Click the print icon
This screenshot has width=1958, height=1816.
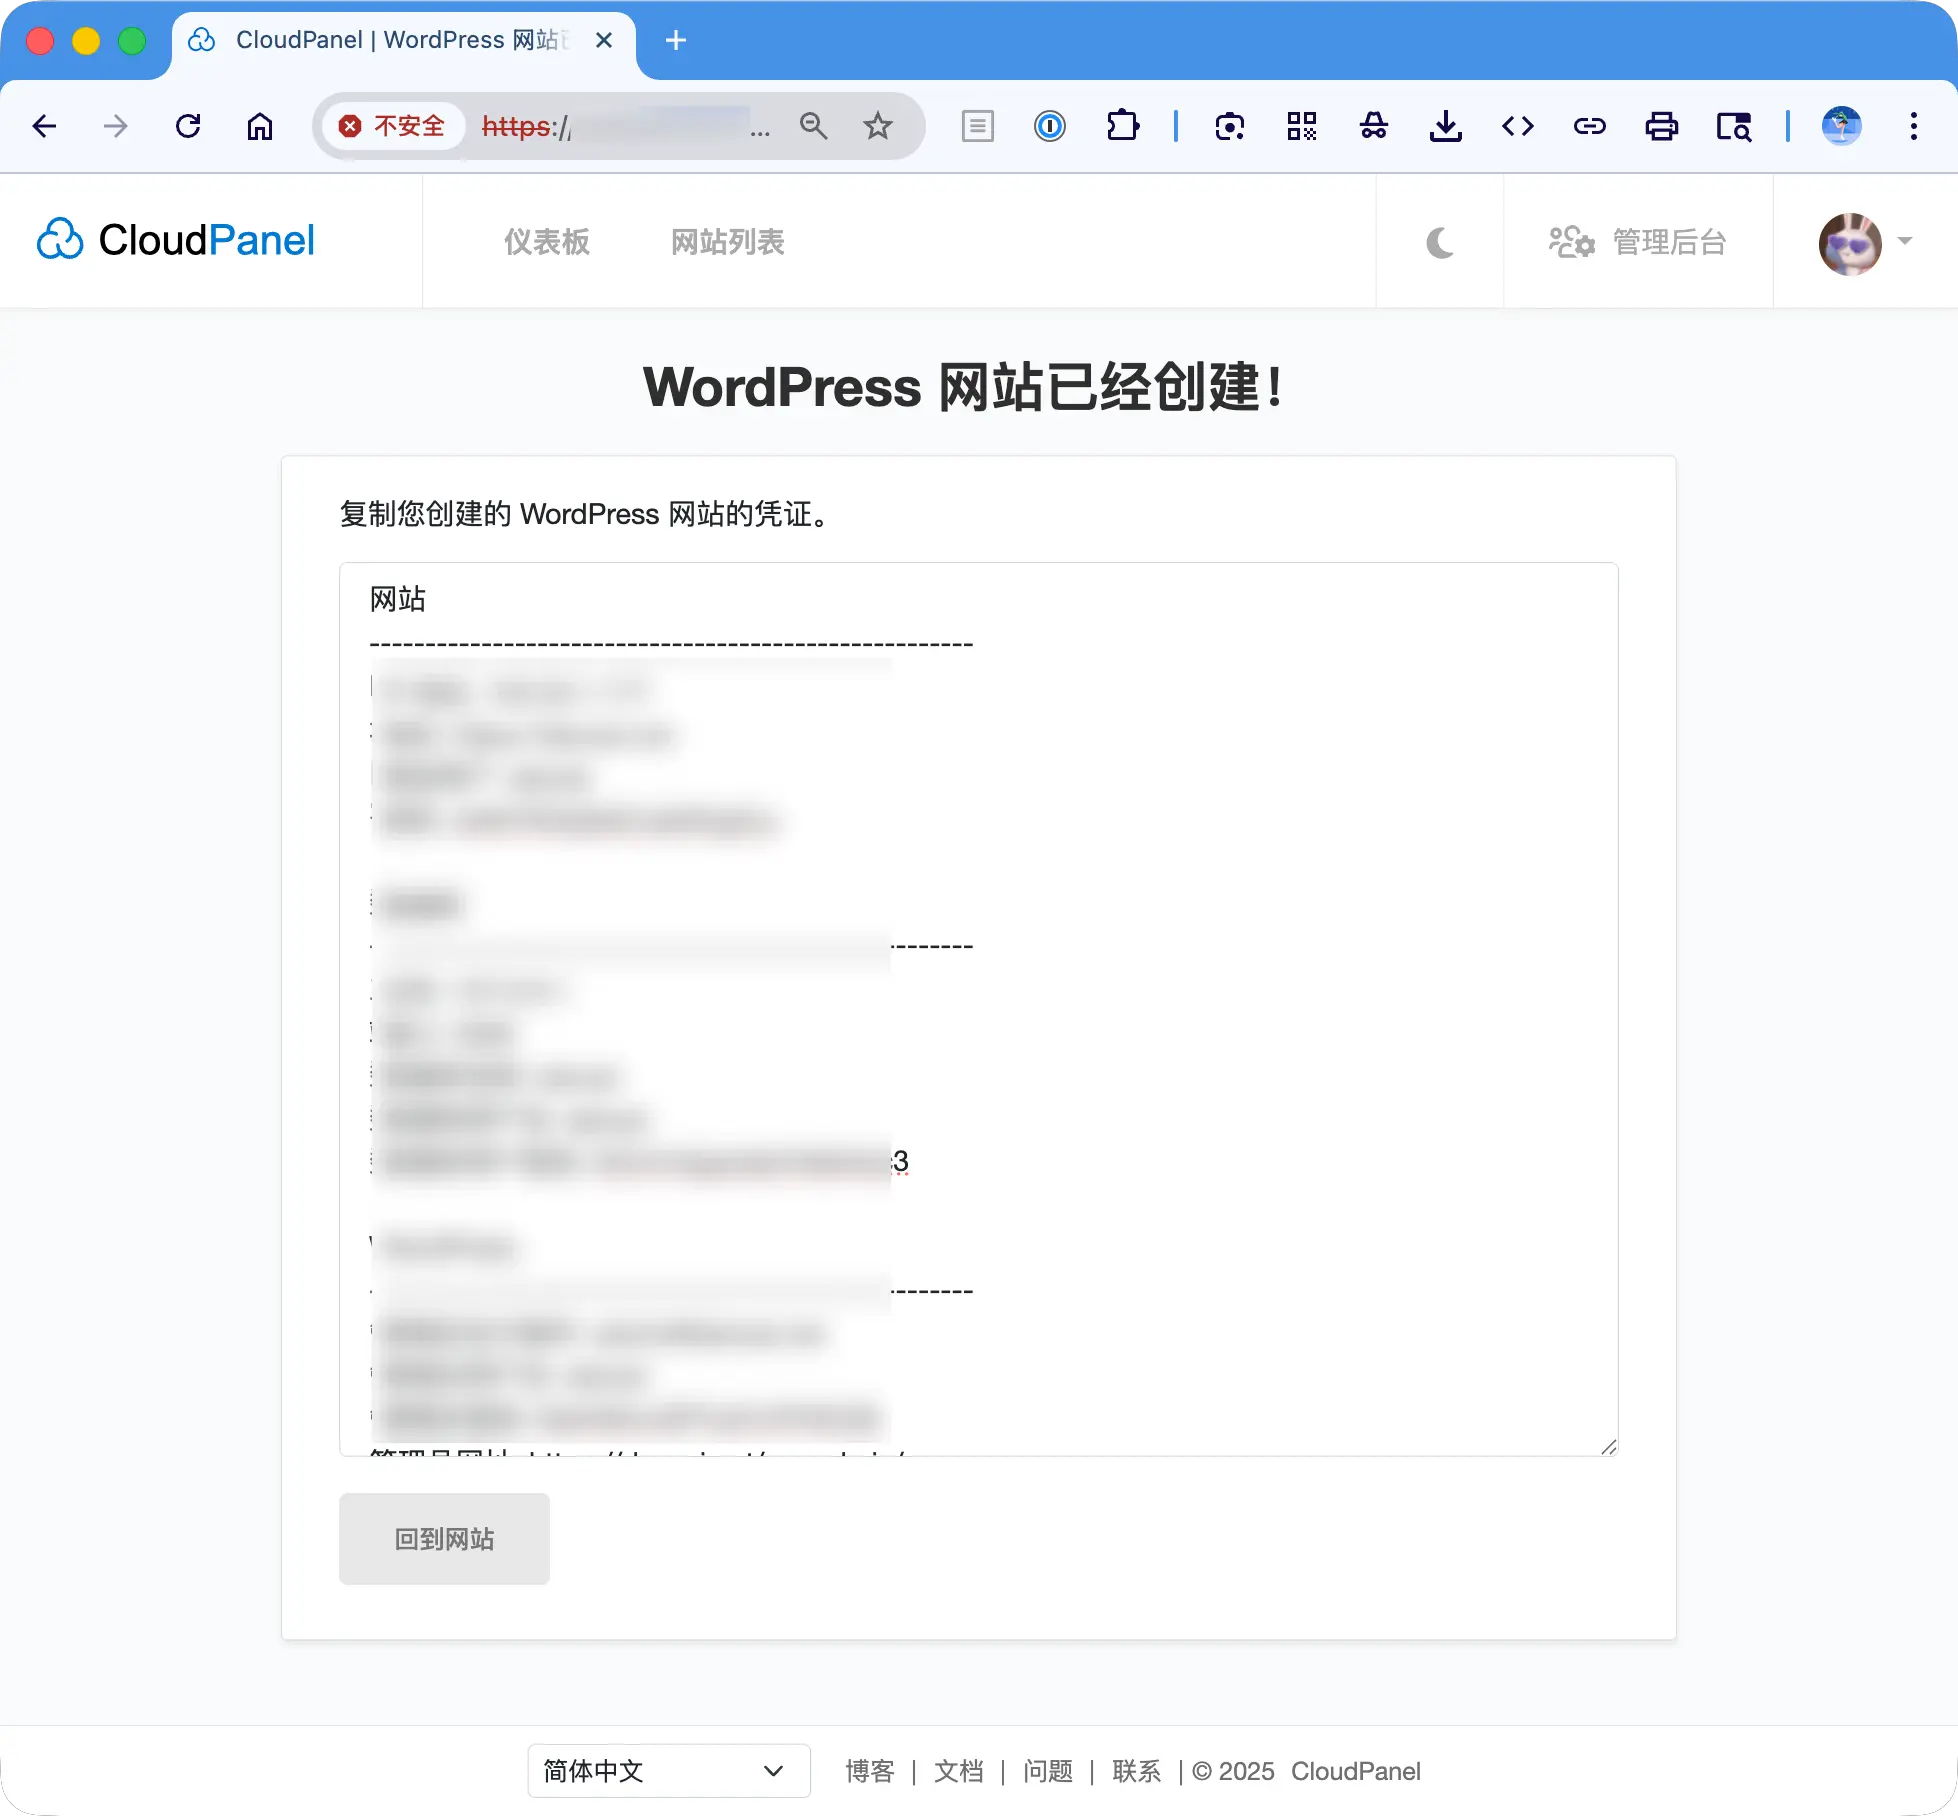pyautogui.click(x=1661, y=126)
